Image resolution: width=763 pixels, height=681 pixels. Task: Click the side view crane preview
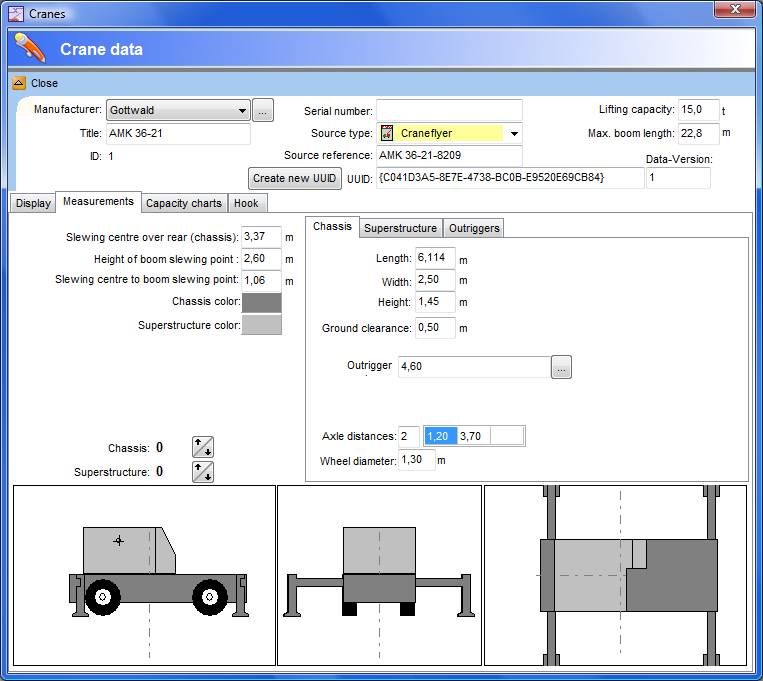[x=144, y=575]
